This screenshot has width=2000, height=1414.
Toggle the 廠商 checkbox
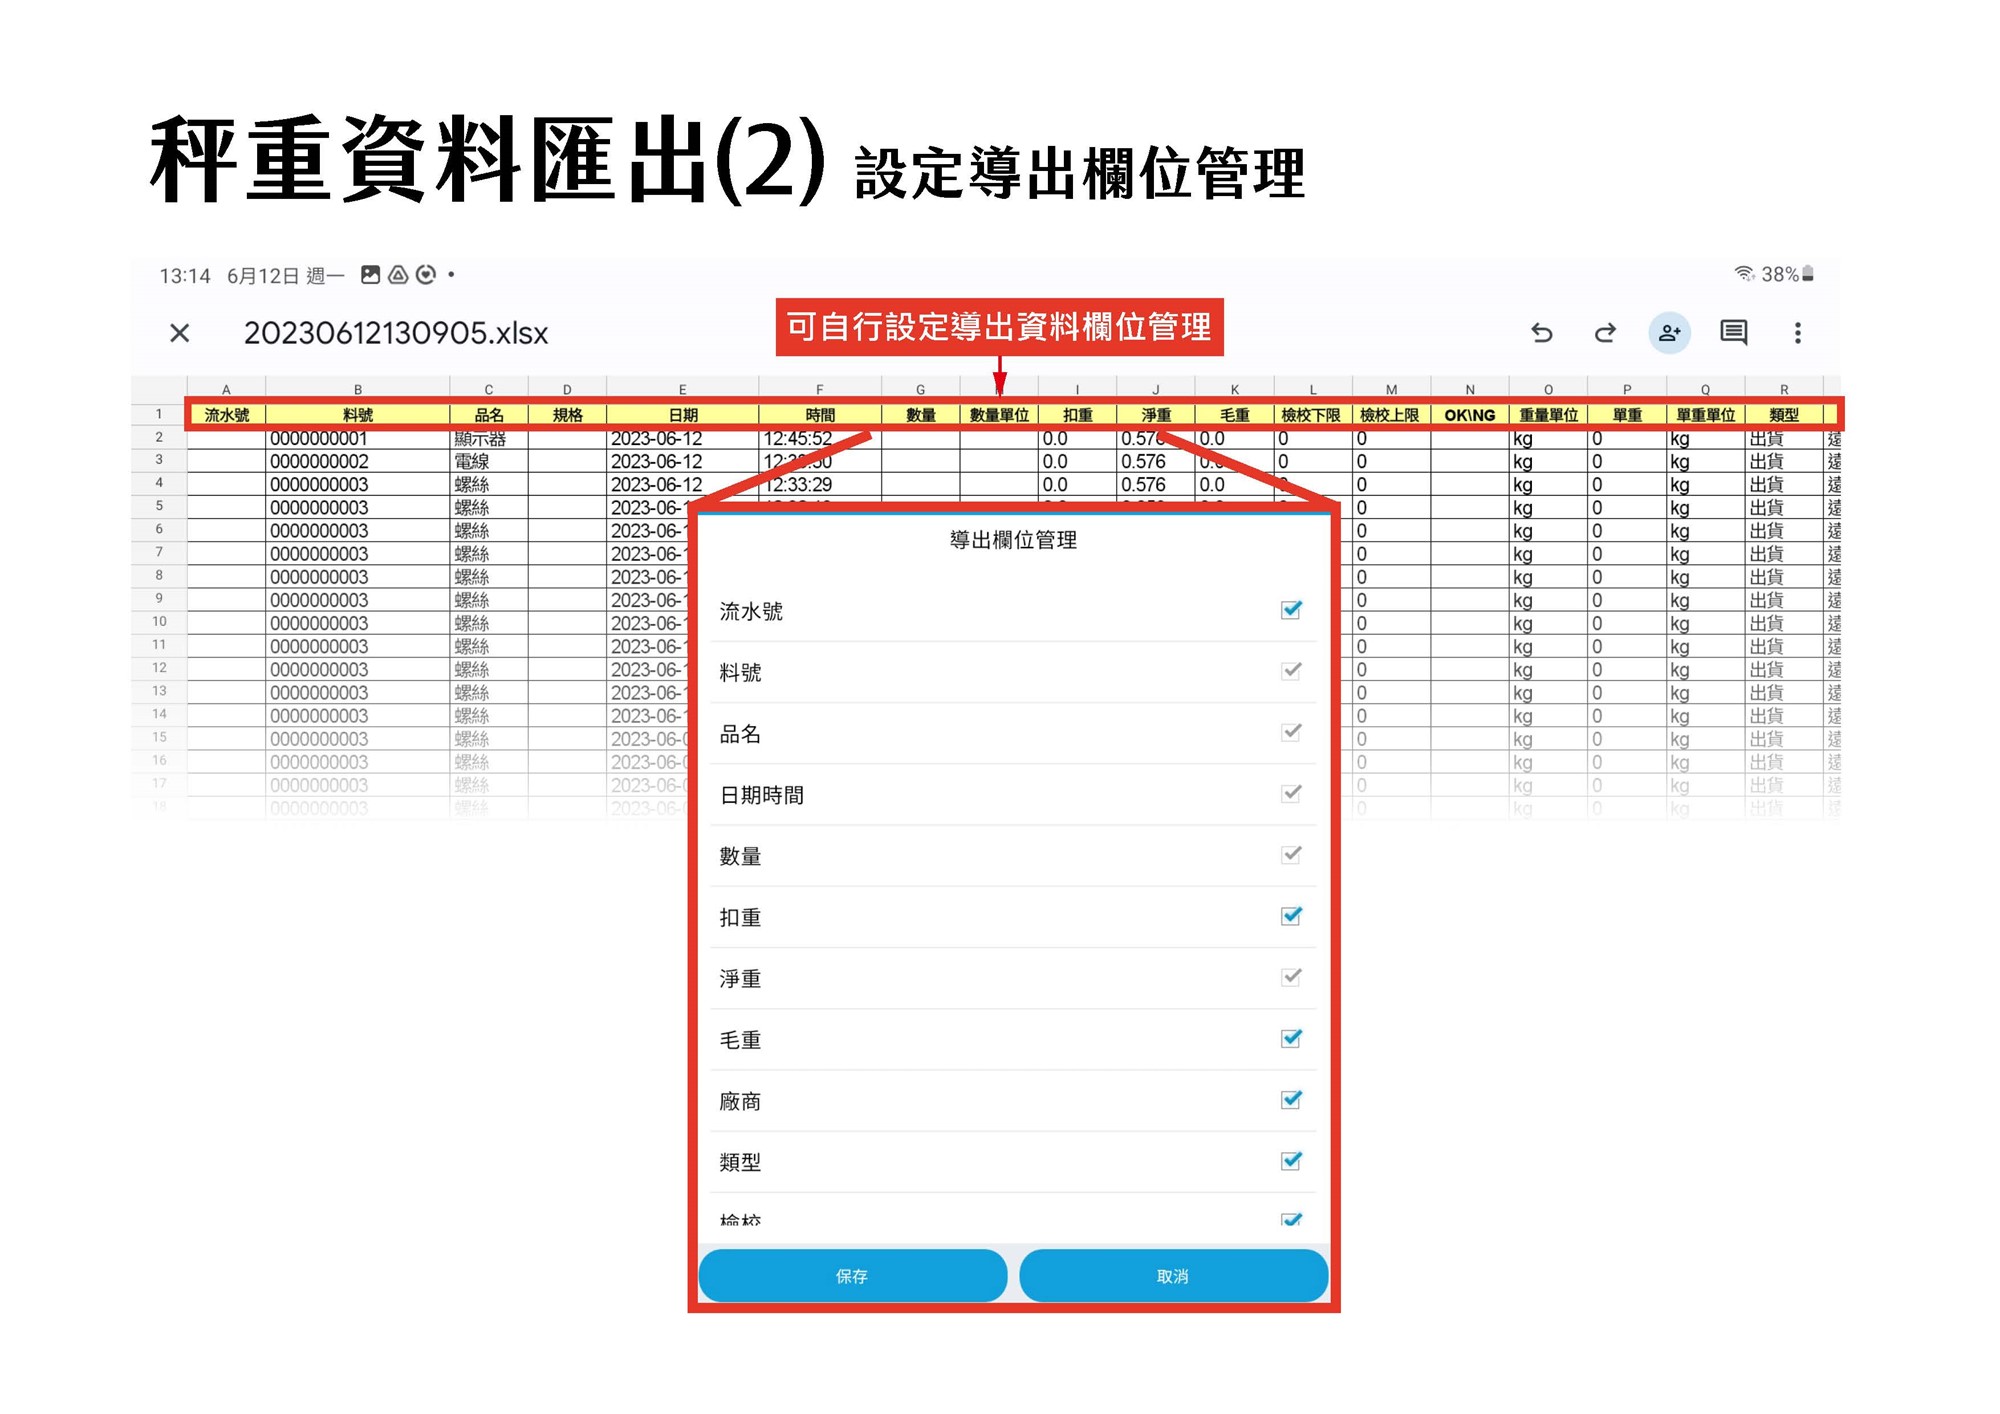tap(1291, 1100)
